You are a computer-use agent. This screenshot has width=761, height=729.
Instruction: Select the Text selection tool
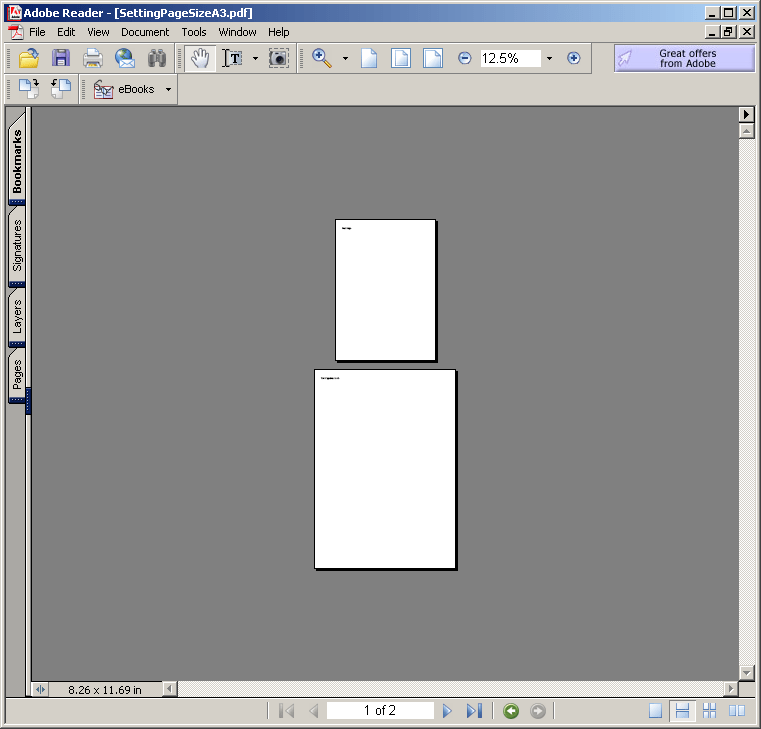coord(232,58)
